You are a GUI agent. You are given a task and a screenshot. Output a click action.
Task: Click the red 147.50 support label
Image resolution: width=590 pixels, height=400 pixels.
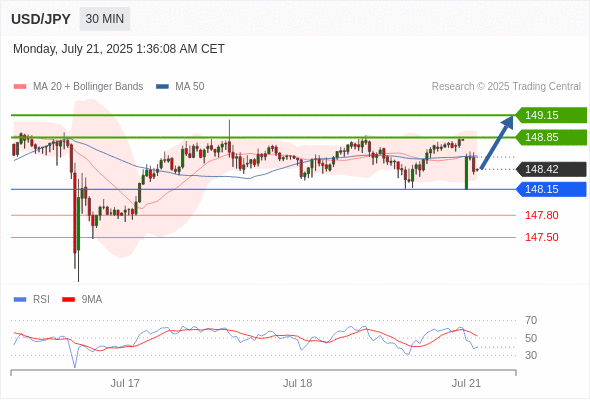pyautogui.click(x=541, y=237)
